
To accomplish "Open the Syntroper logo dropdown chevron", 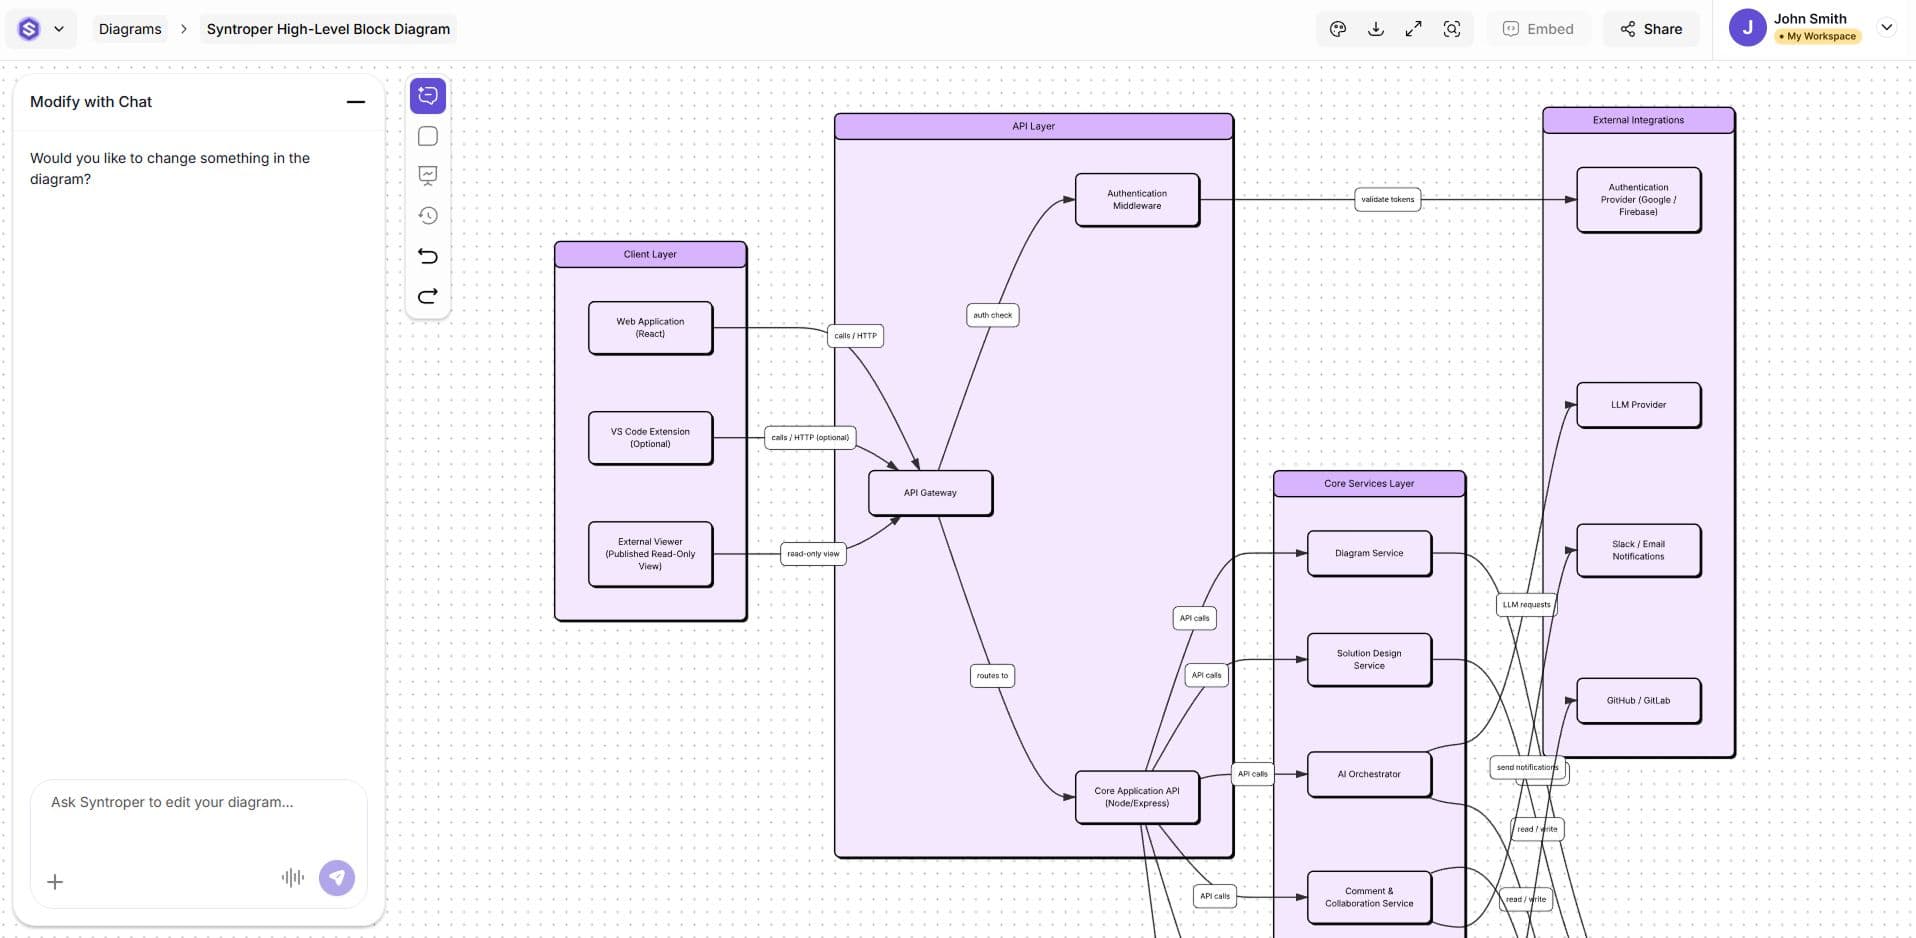I will [59, 29].
